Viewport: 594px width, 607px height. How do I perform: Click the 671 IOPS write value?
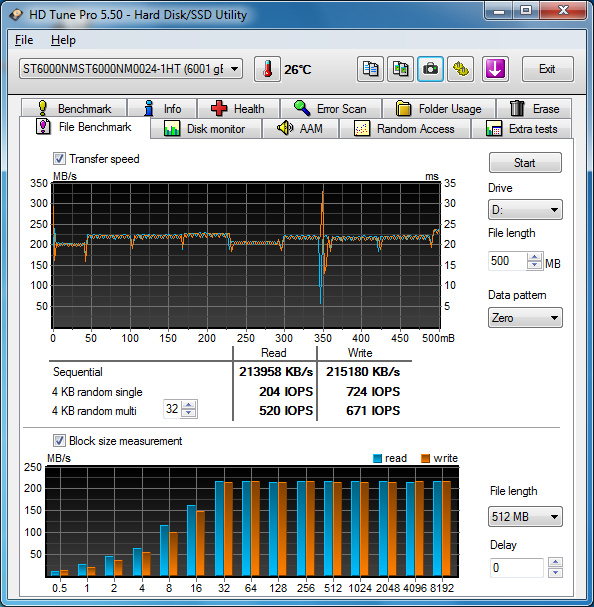tap(373, 410)
